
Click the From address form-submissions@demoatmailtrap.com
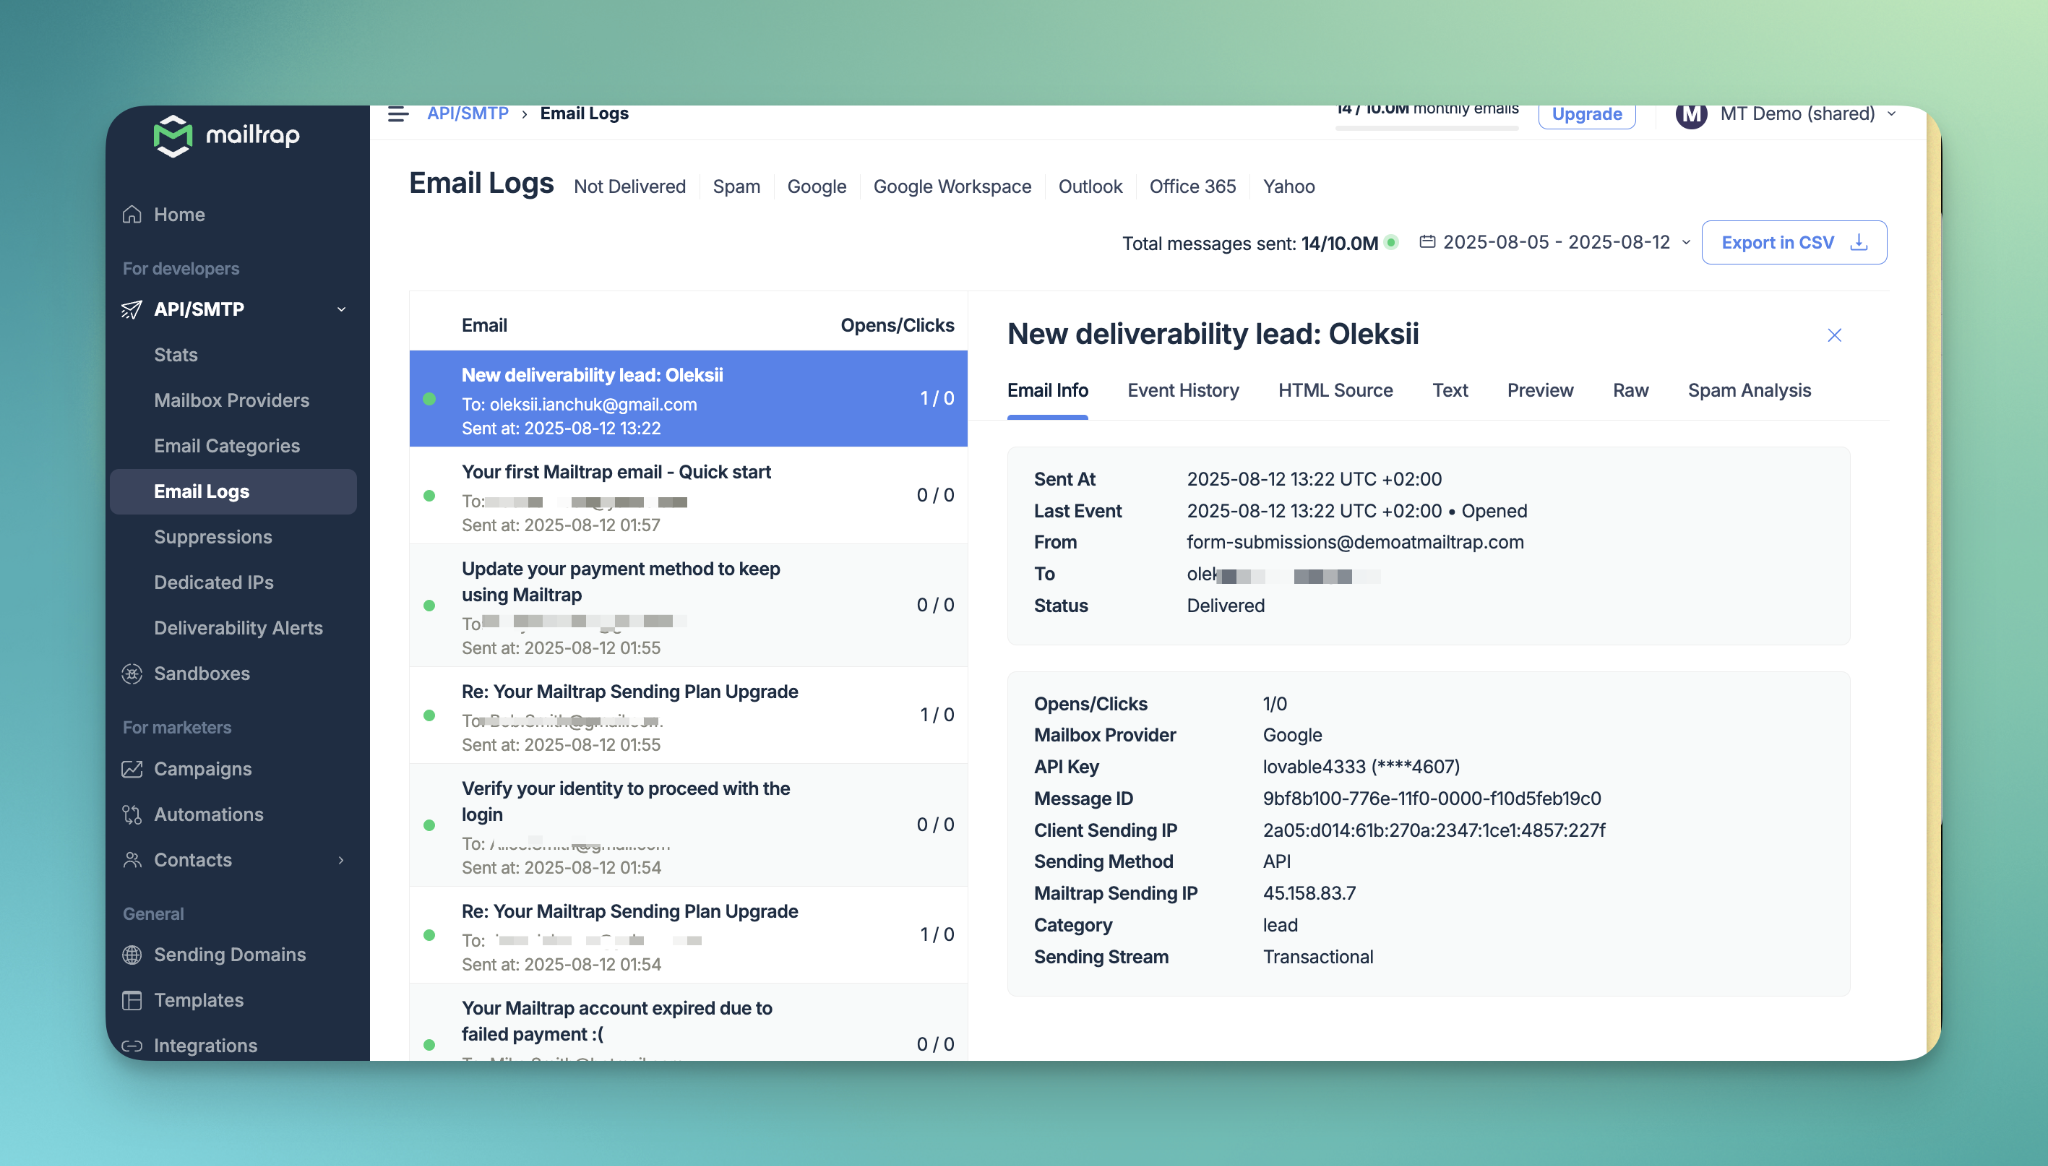pos(1355,543)
